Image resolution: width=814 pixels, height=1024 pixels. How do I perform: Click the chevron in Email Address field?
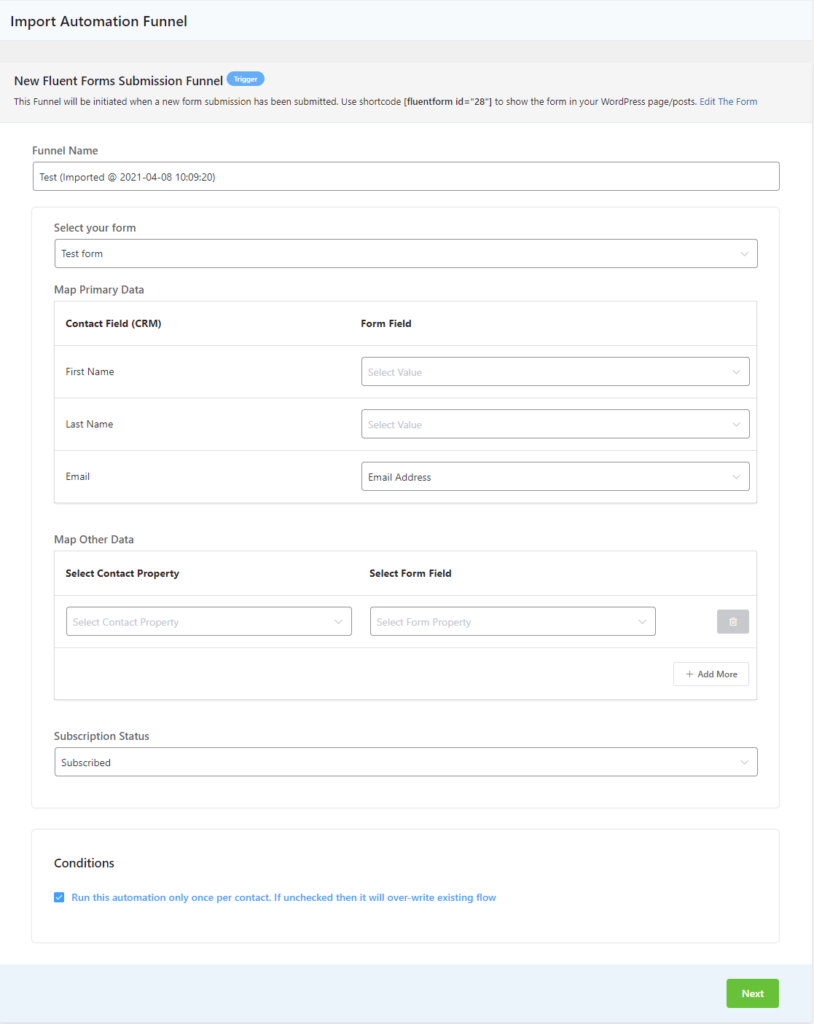click(736, 477)
